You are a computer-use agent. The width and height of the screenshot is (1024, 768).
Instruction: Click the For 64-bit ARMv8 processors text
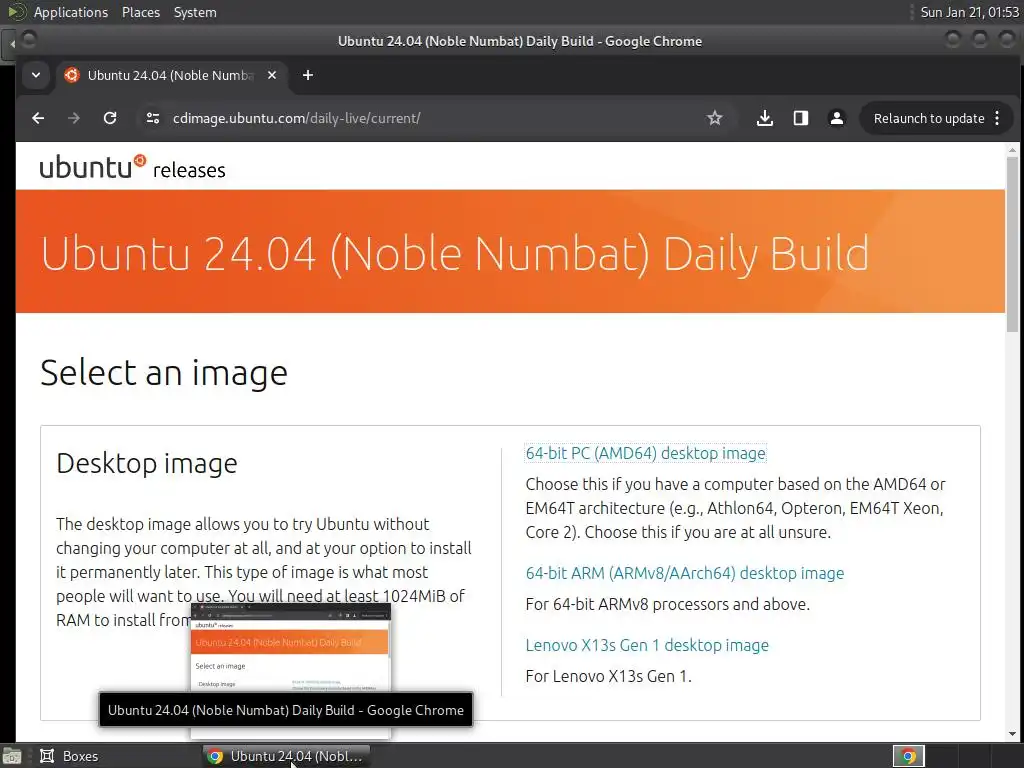click(667, 604)
